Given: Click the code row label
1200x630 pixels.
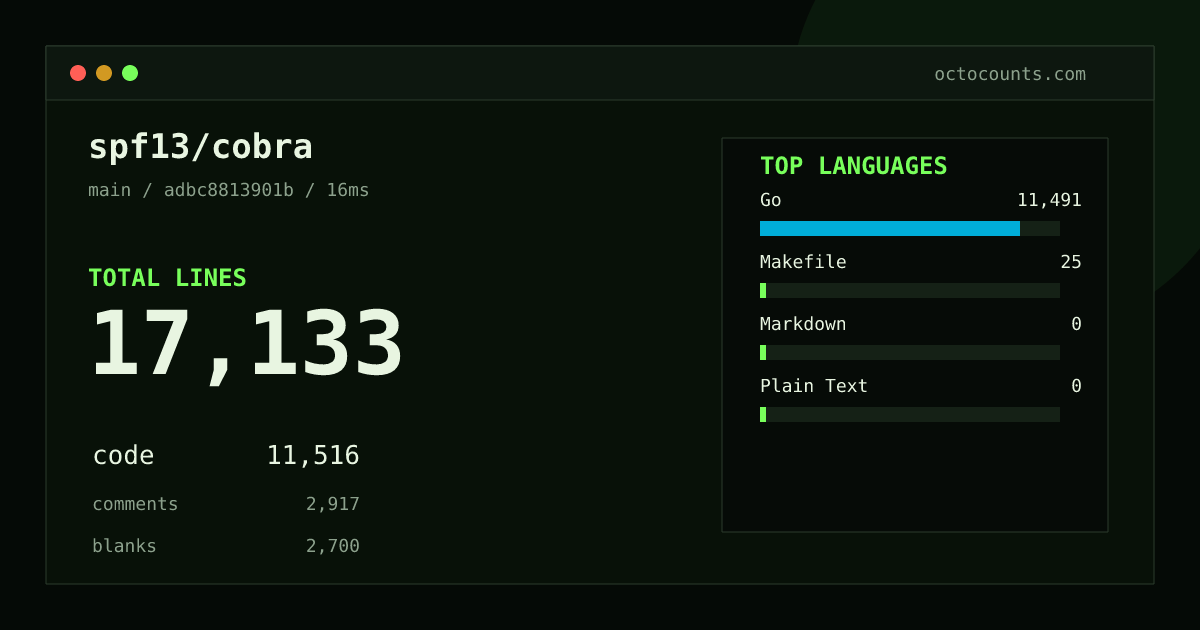Looking at the screenshot, I should [123, 456].
